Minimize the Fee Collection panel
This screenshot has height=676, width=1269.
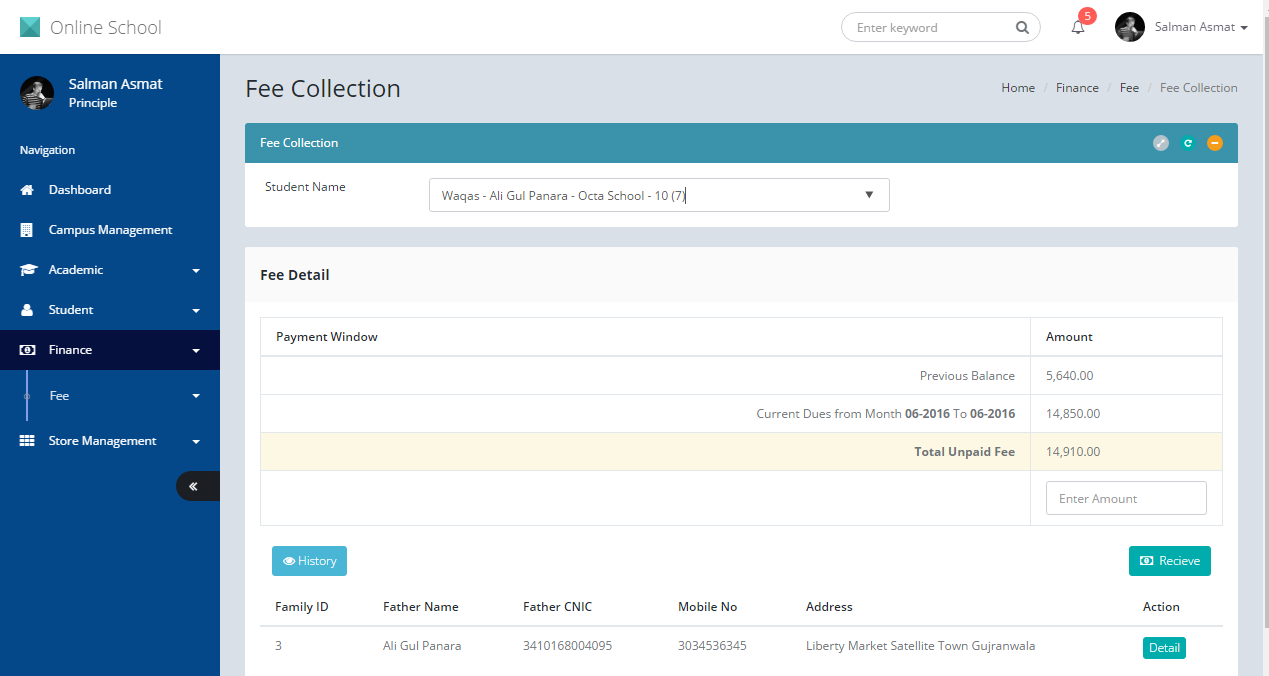[1215, 143]
